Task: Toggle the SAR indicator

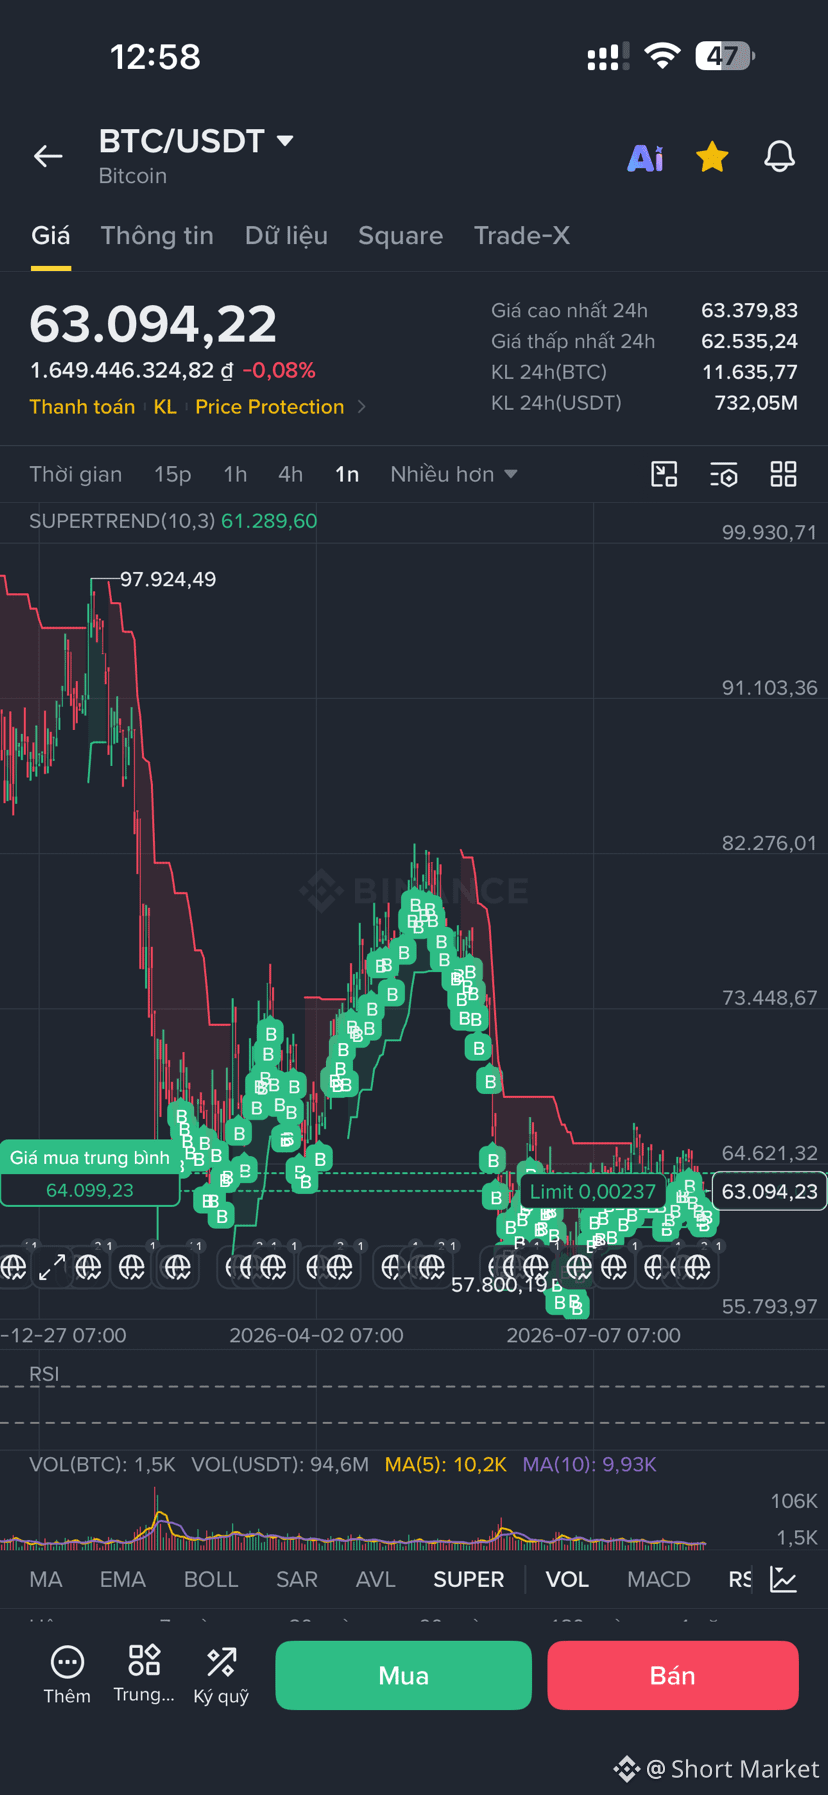Action: tap(297, 1579)
